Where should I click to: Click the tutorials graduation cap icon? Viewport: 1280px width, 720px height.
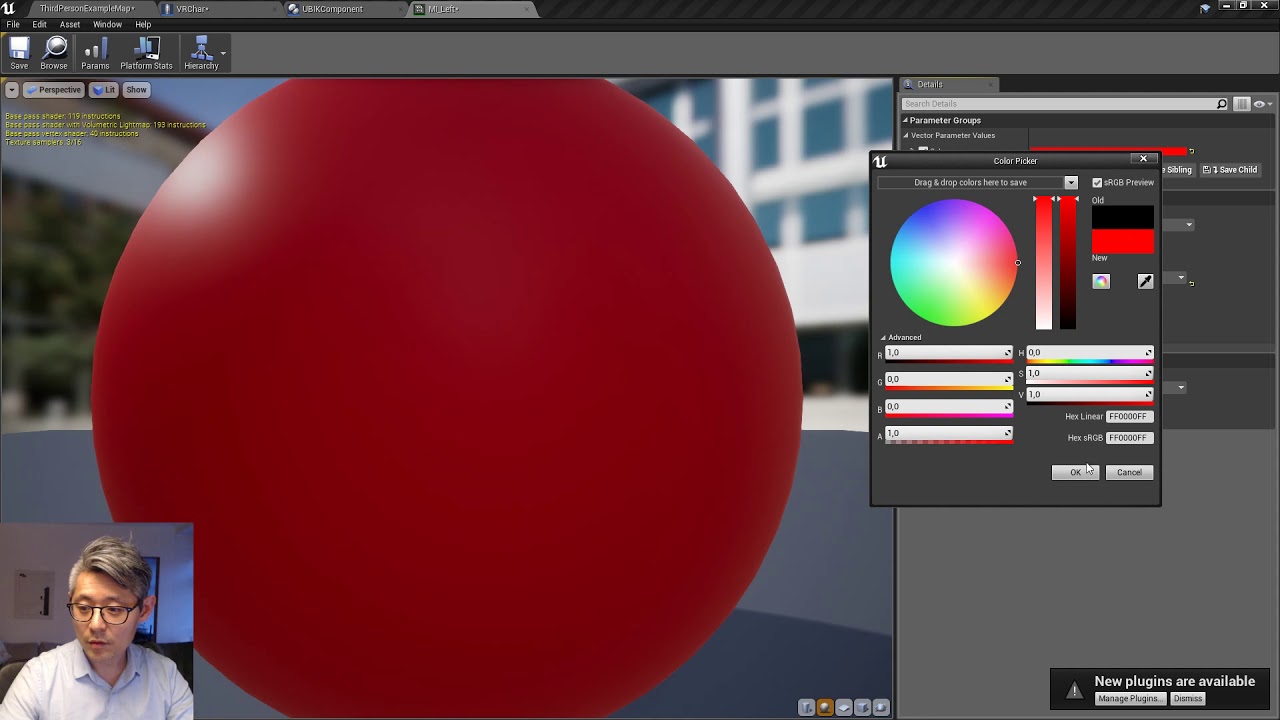click(1205, 8)
